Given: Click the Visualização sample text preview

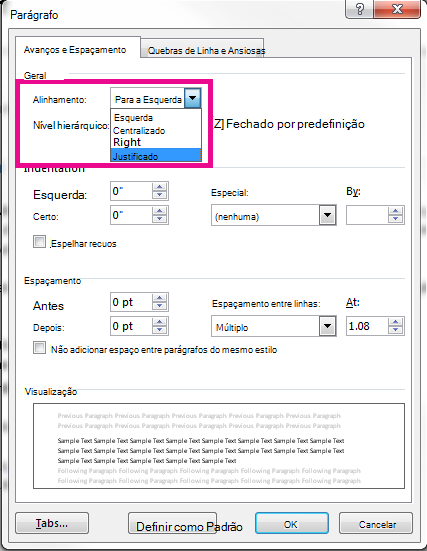Looking at the screenshot, I should [219, 446].
